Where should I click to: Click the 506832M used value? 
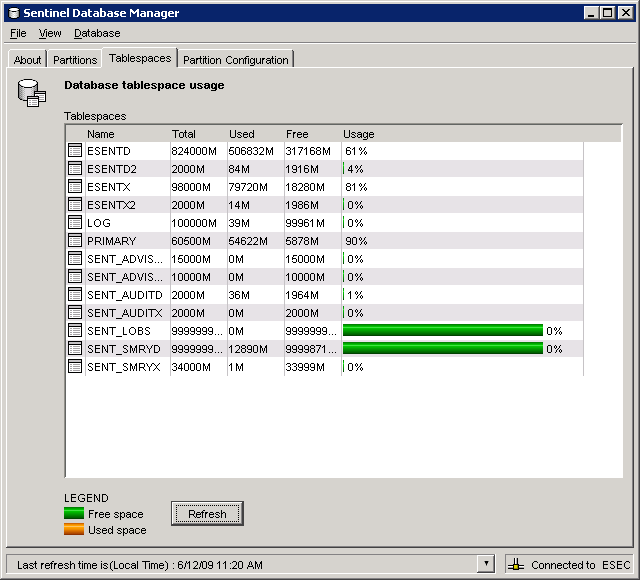pyautogui.click(x=251, y=151)
